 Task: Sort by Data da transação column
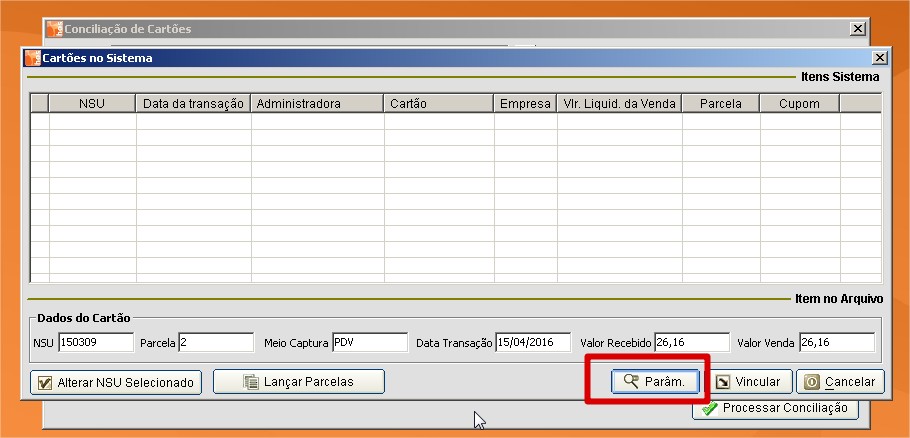click(194, 104)
